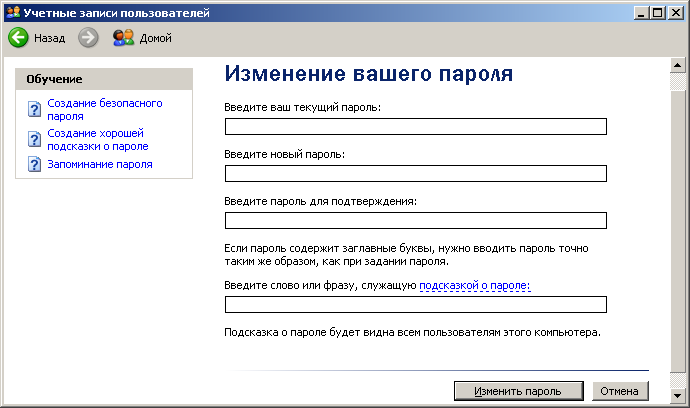Close the user accounts window
Image resolution: width=690 pixels, height=408 pixels.
[675, 13]
